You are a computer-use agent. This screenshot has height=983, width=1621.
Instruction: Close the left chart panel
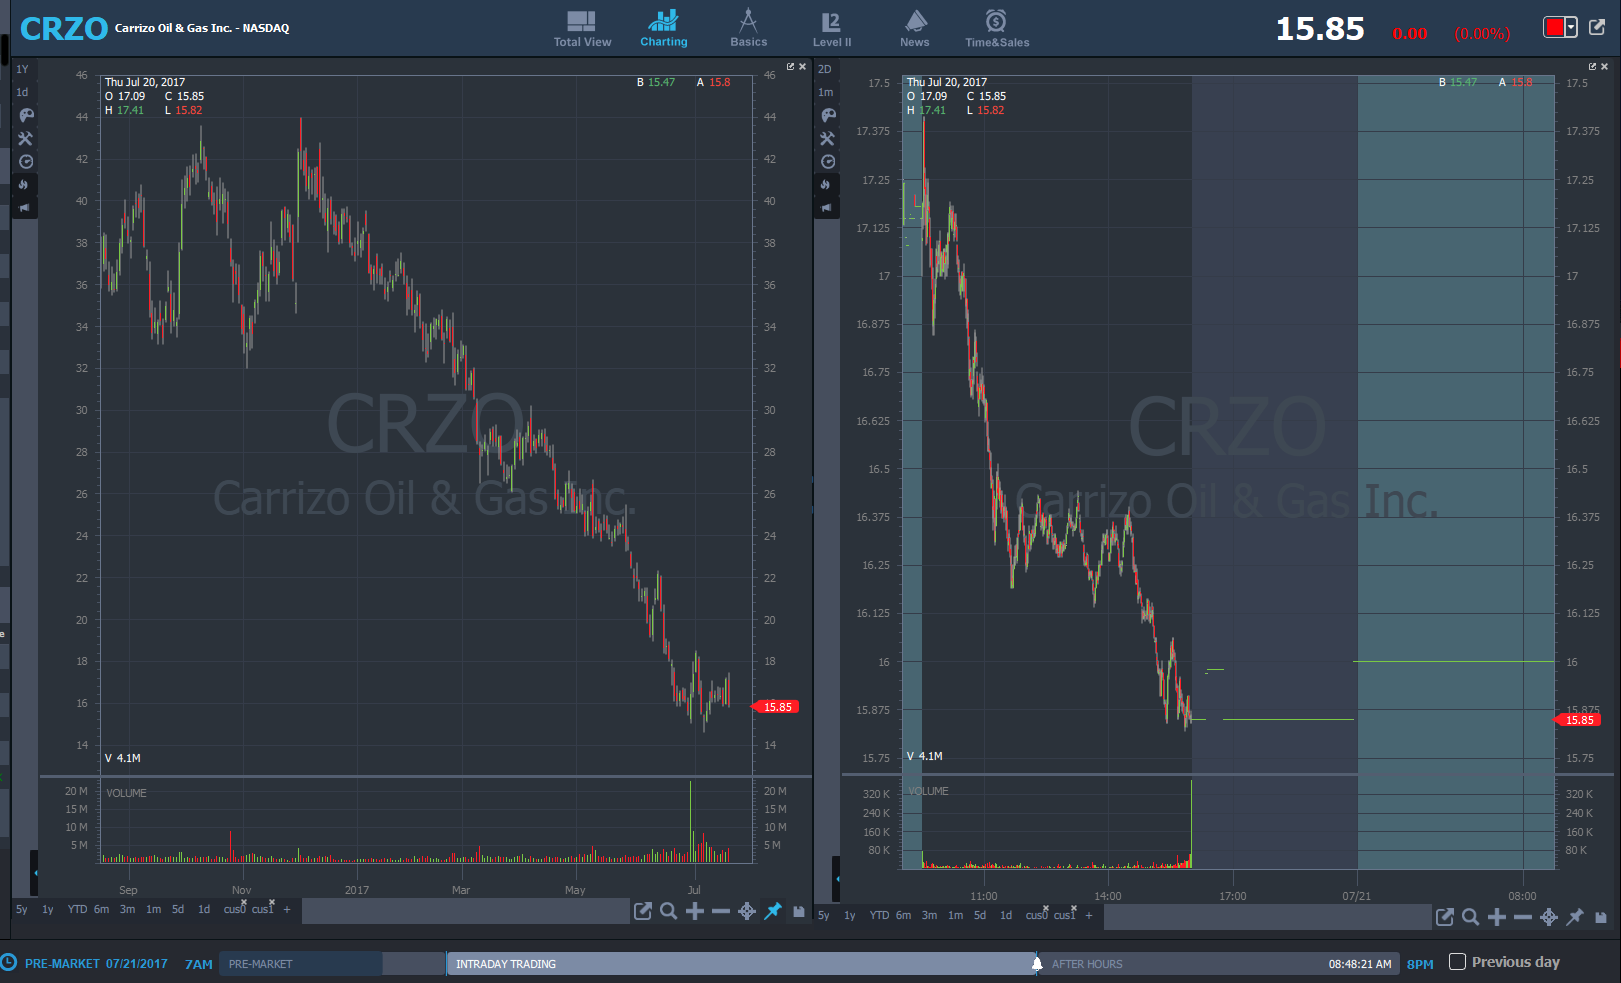(x=802, y=67)
